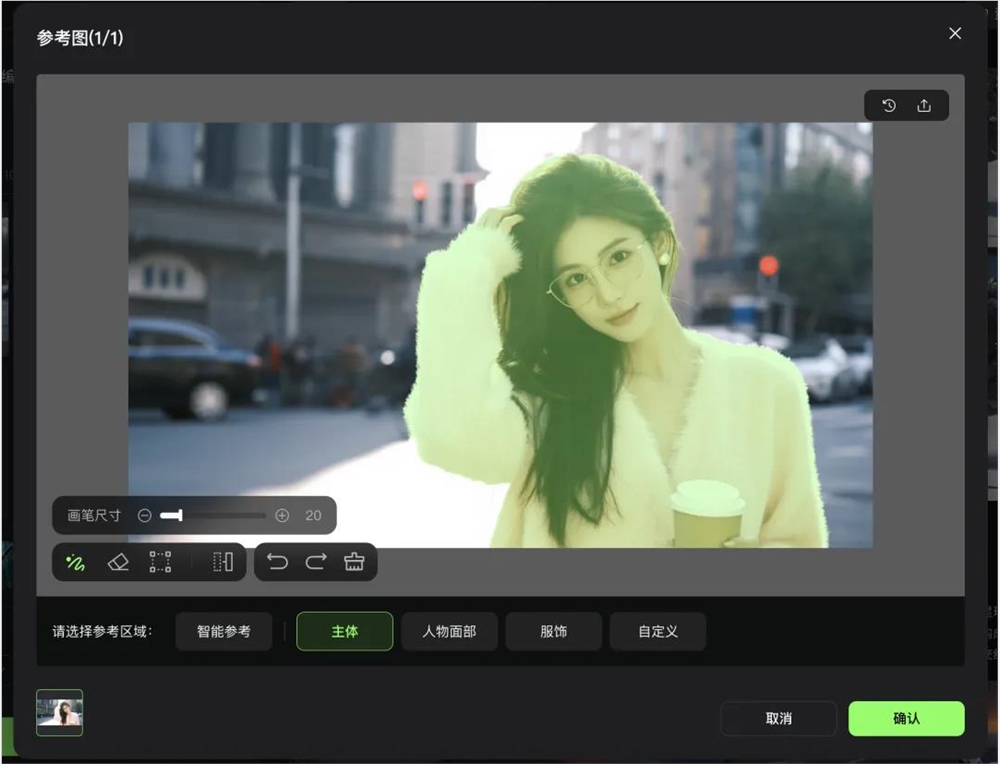This screenshot has width=1000, height=764.
Task: Redo the last brush stroke
Action: pos(316,562)
